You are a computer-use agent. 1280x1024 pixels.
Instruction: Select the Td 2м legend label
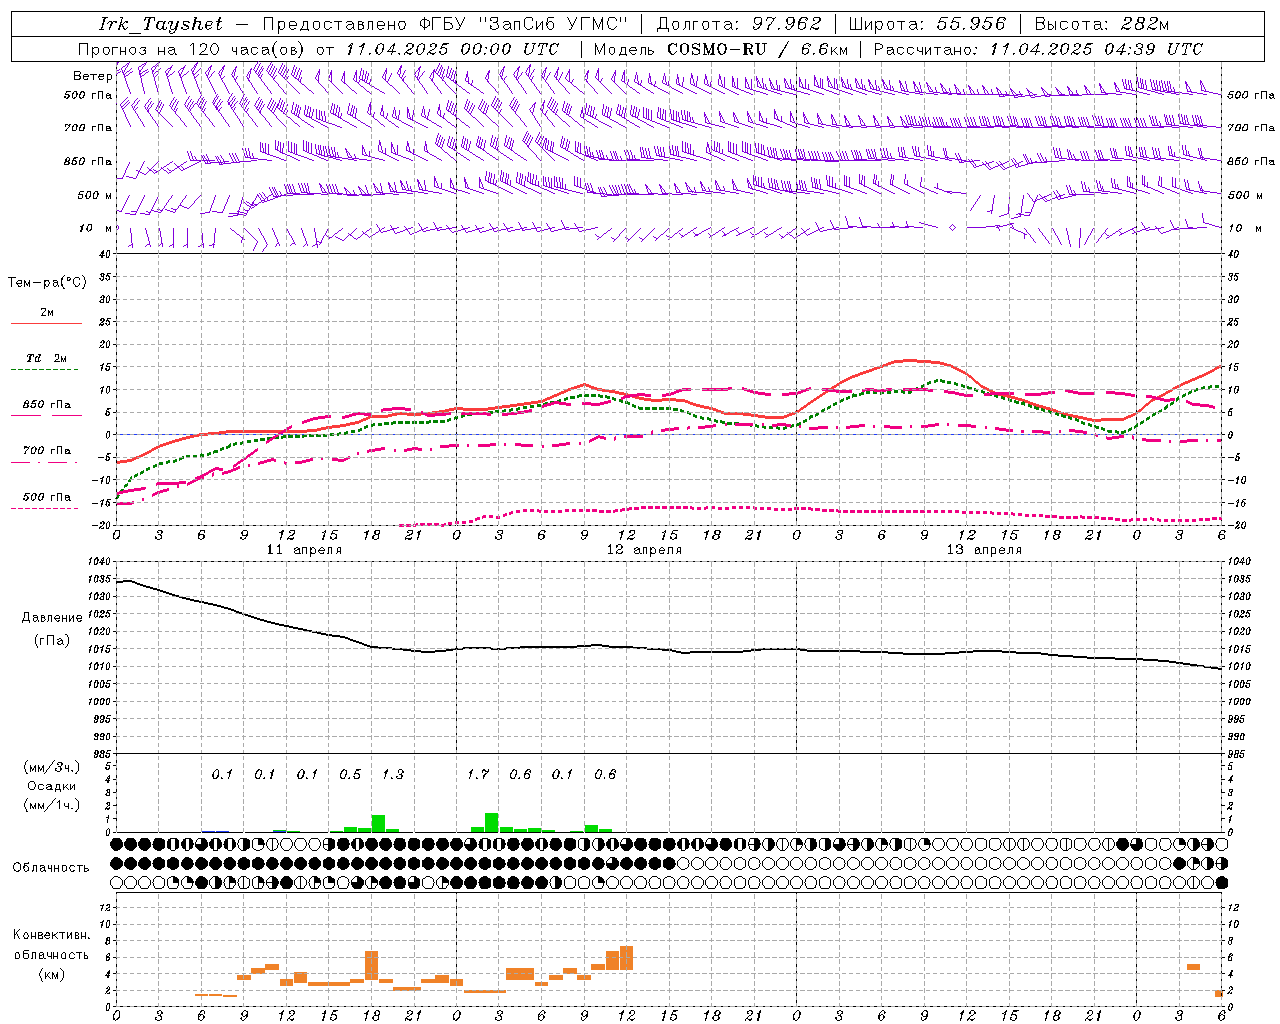[x=47, y=358]
